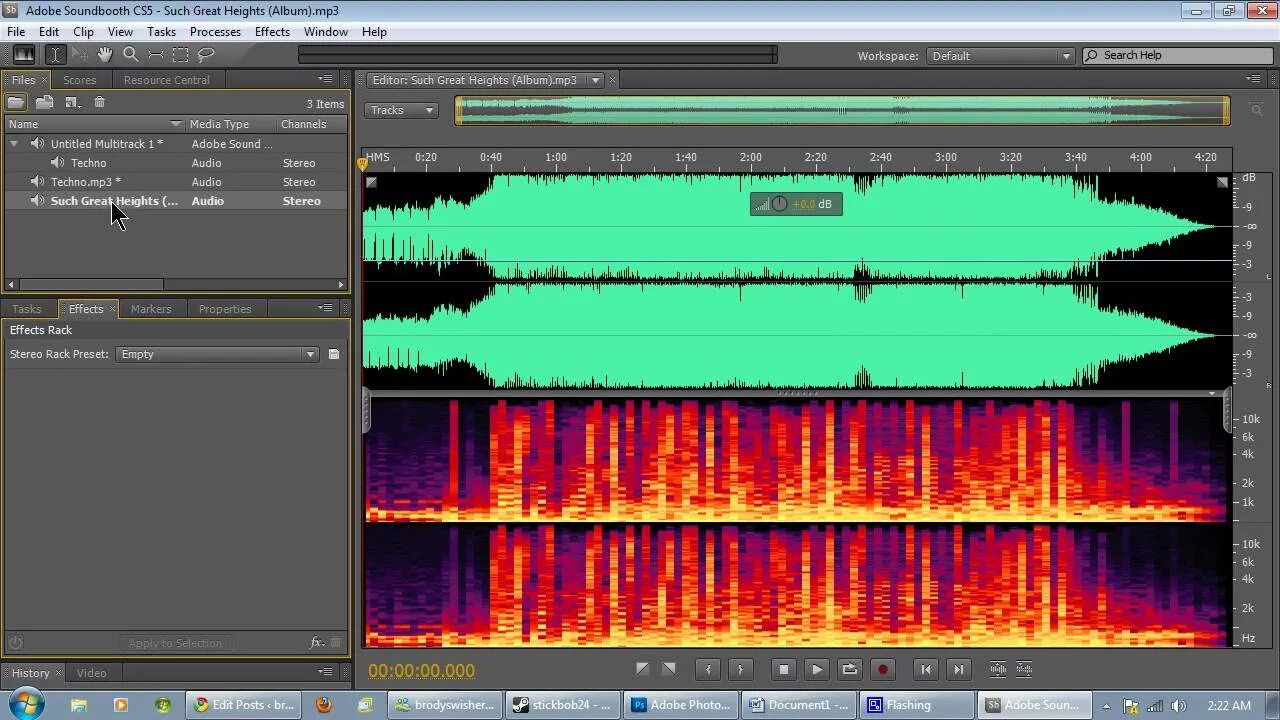Open the Processes menu

click(x=215, y=32)
